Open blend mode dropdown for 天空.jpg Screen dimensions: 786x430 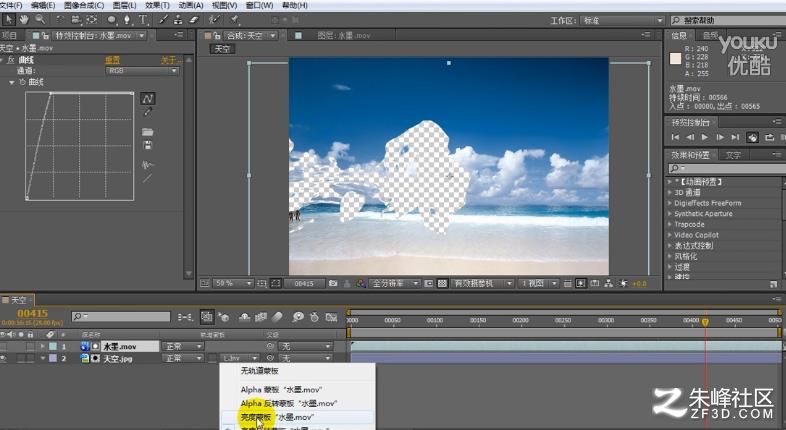(183, 358)
